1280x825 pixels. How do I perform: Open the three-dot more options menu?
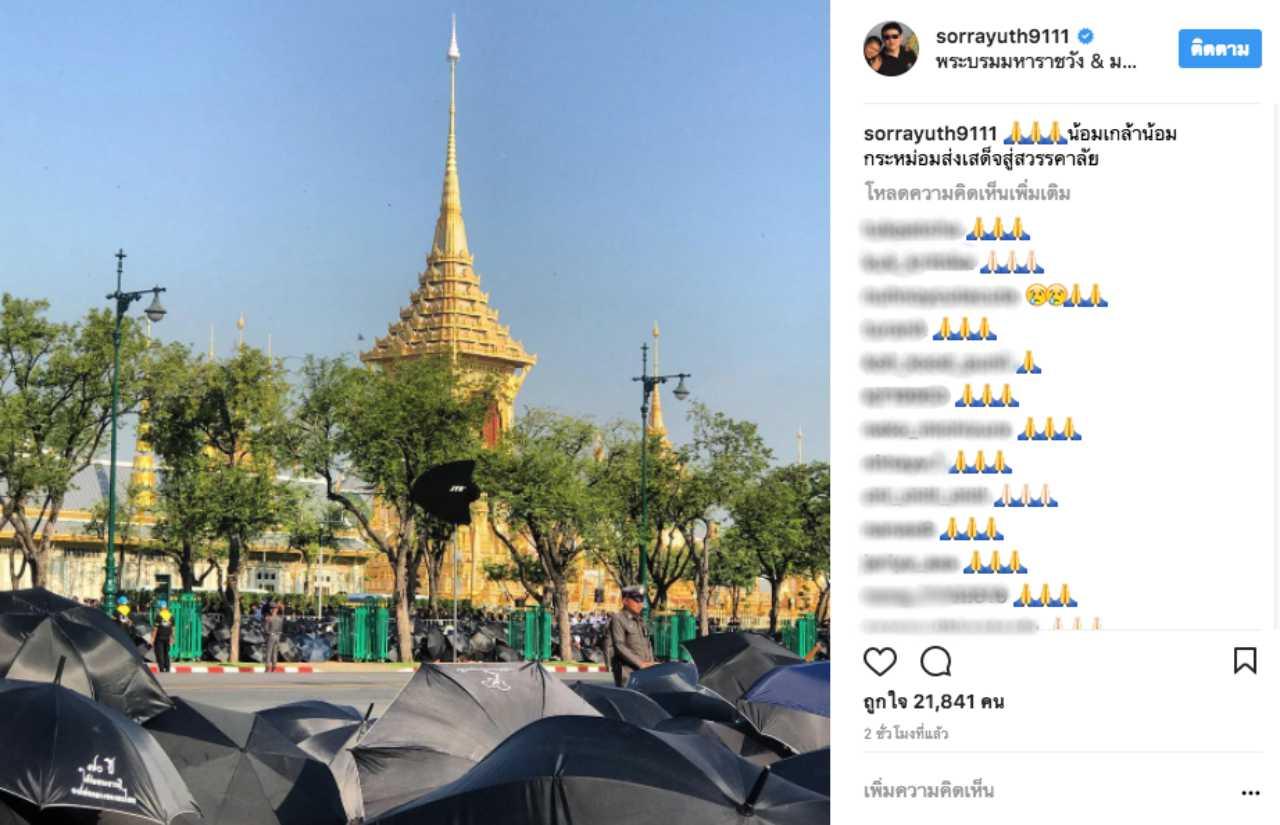pyautogui.click(x=1250, y=793)
